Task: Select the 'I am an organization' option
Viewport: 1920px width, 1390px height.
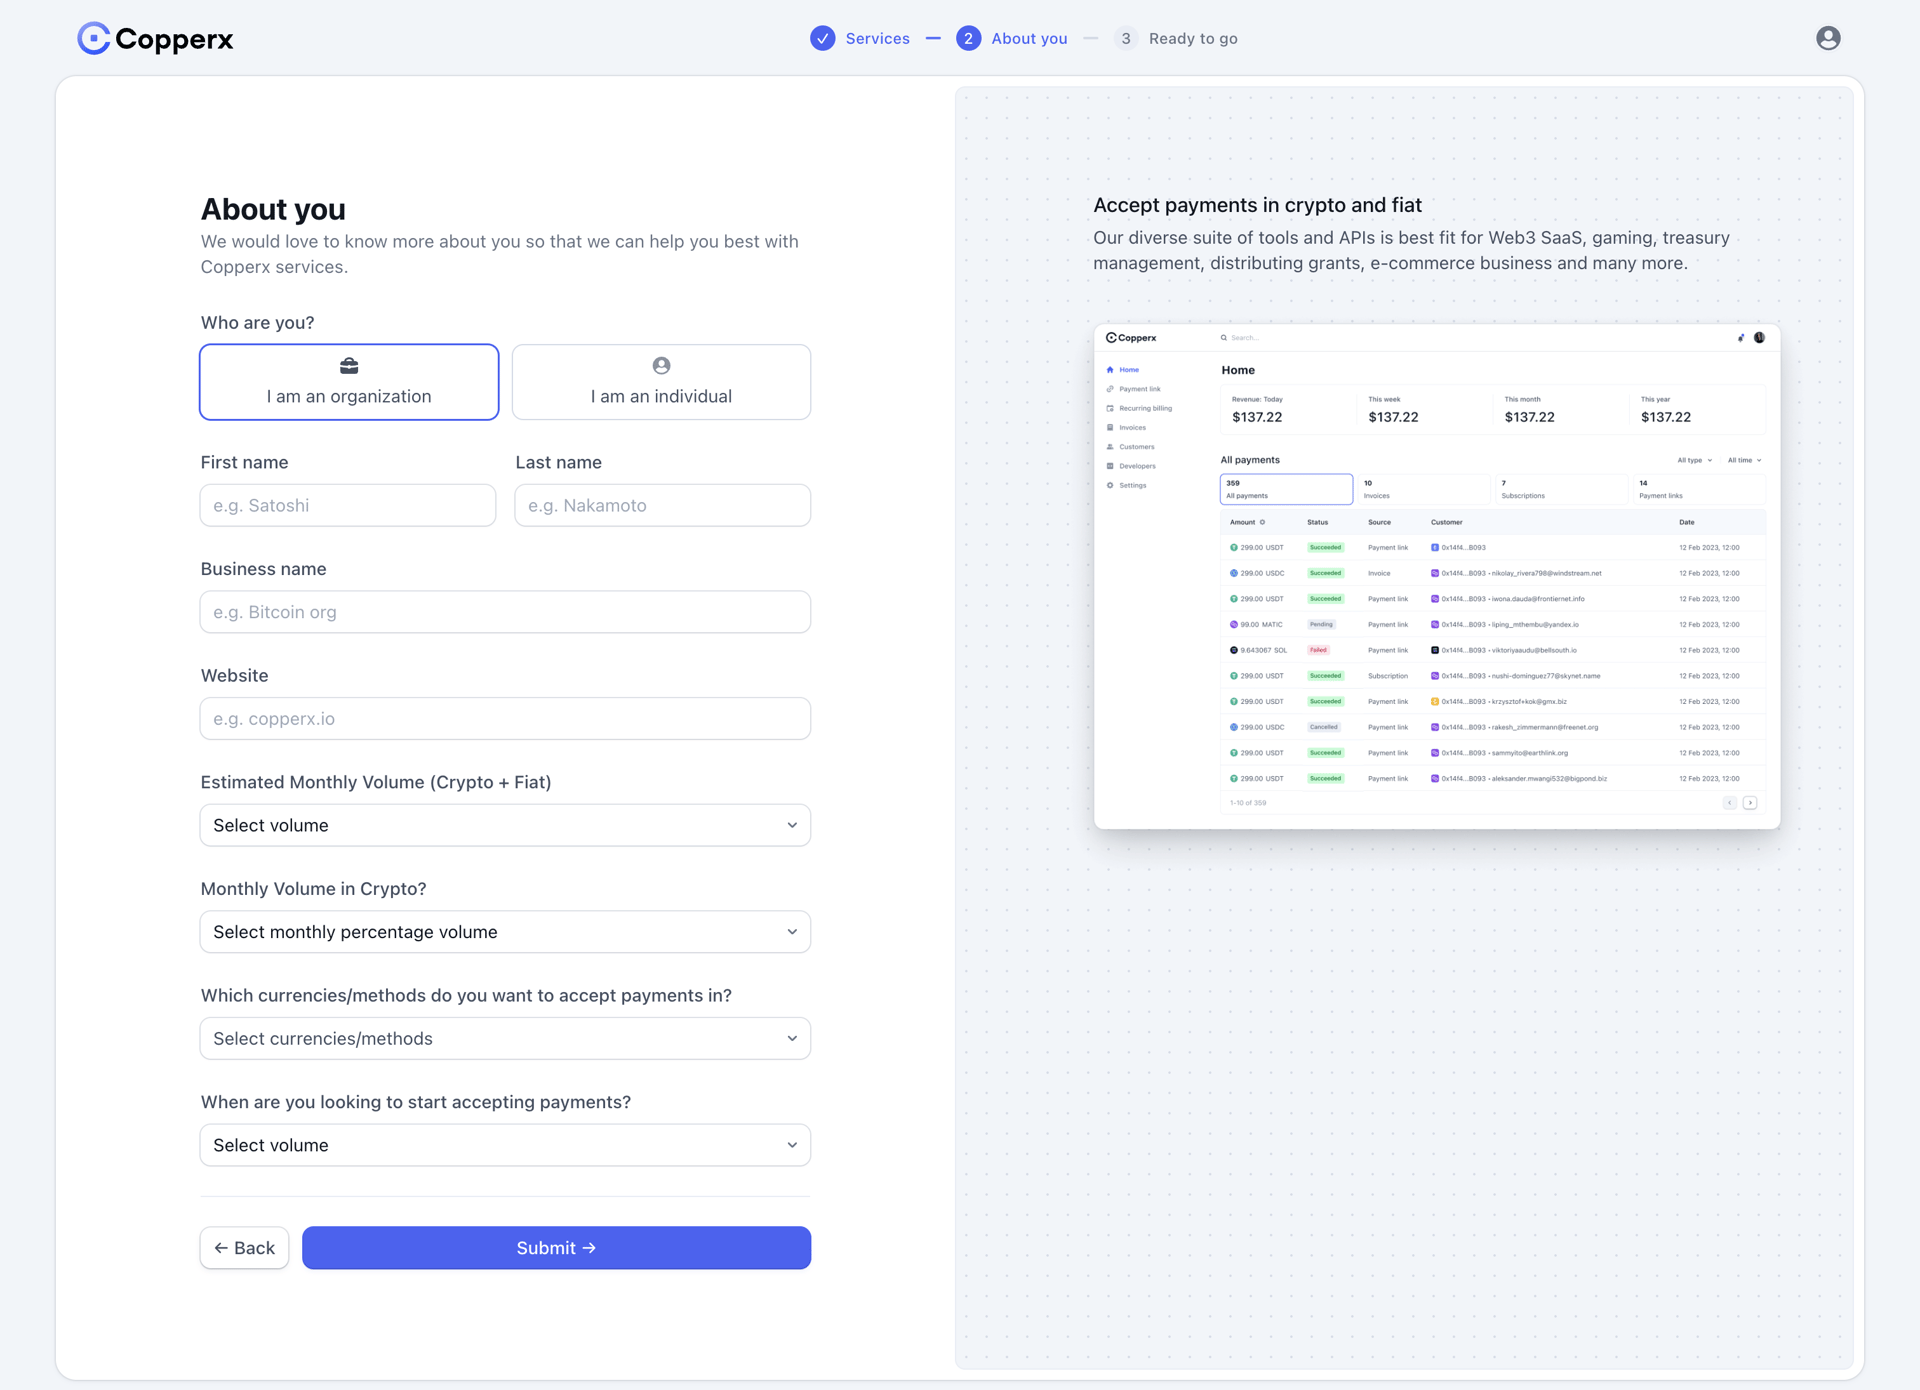Action: click(348, 382)
